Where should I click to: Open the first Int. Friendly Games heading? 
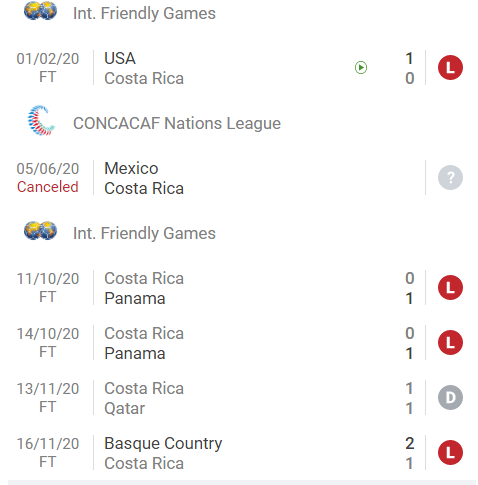point(144,13)
